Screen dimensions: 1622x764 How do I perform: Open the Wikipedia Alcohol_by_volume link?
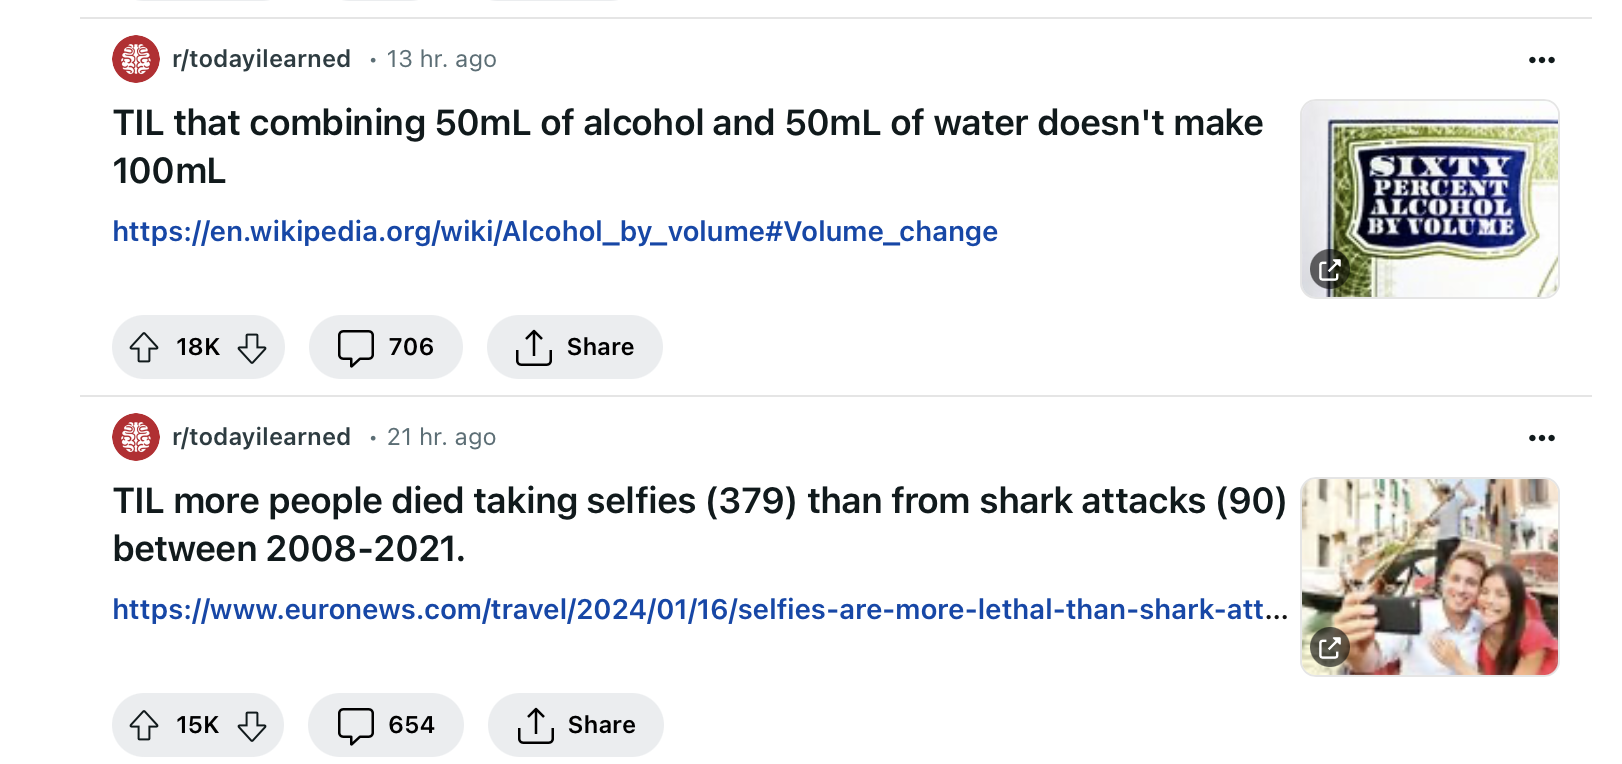coord(555,232)
